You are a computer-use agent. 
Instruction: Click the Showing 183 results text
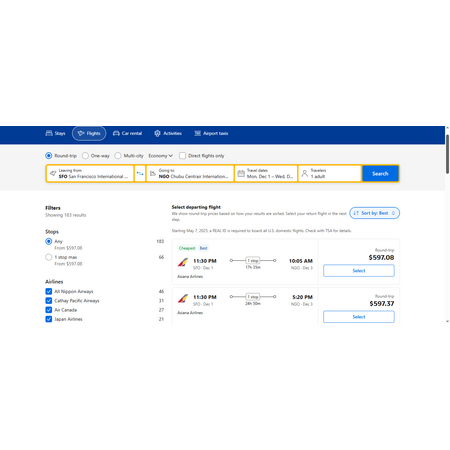tap(66, 215)
